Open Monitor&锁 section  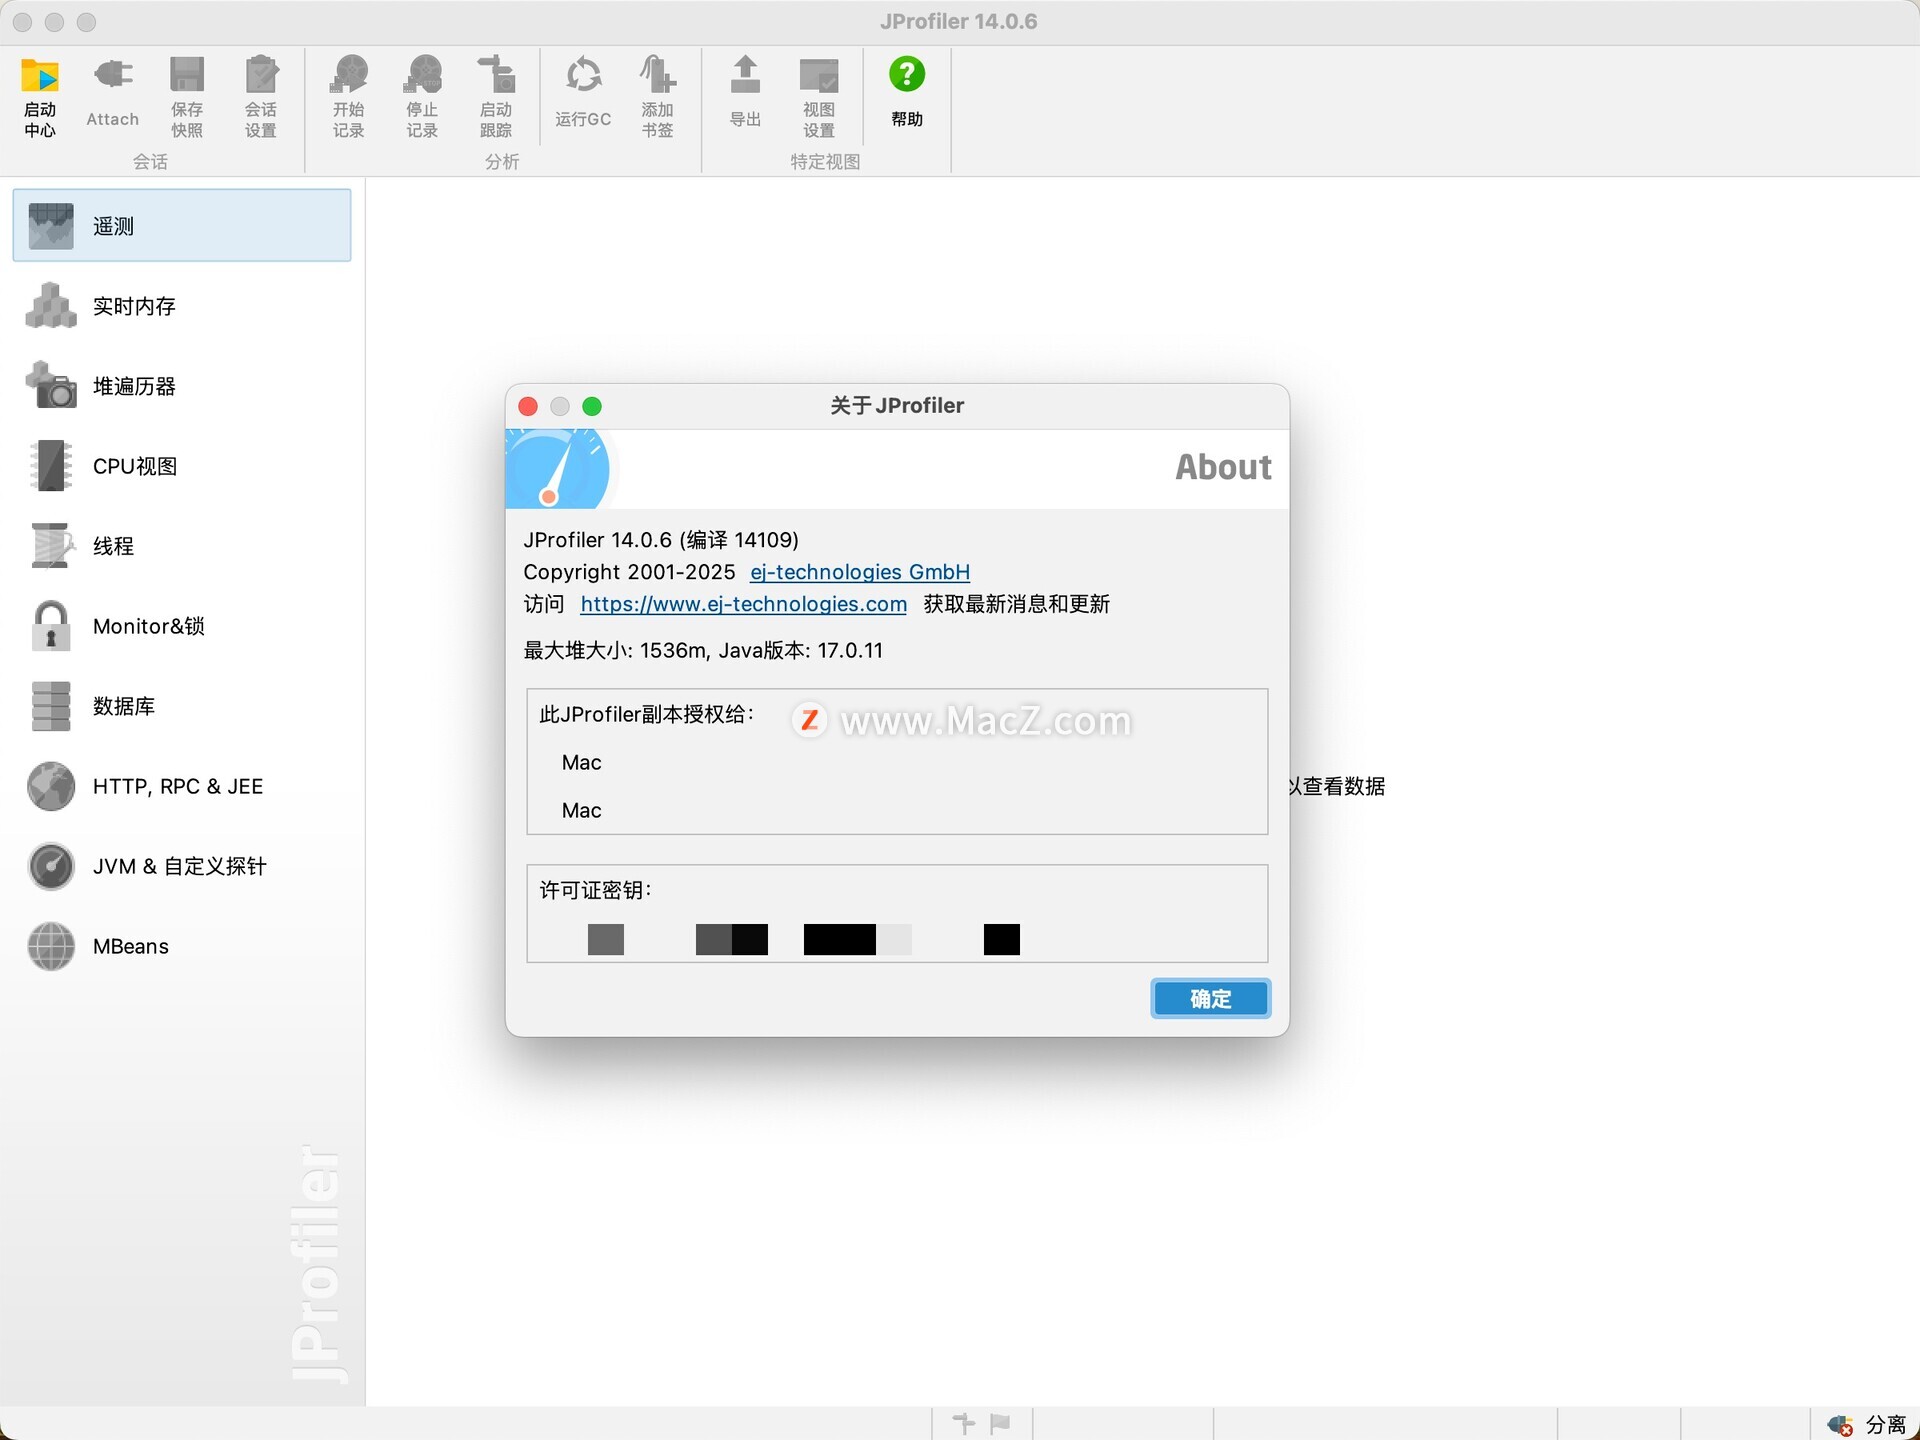pyautogui.click(x=182, y=626)
